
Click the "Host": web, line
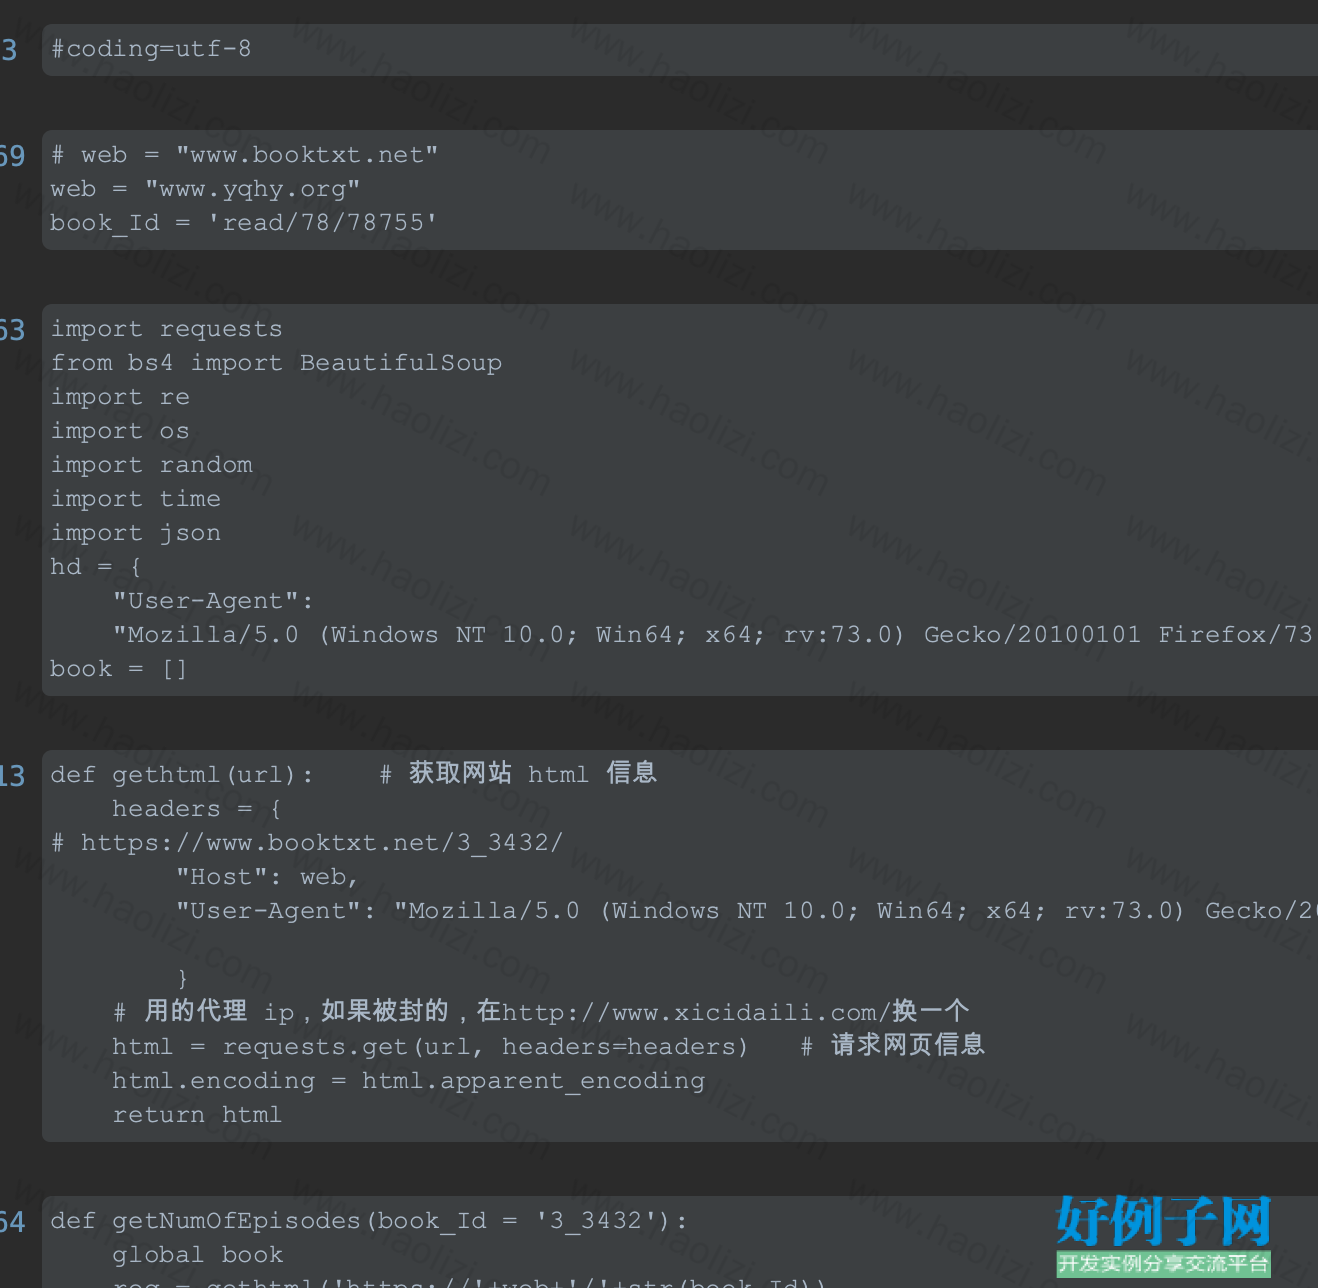tap(267, 877)
